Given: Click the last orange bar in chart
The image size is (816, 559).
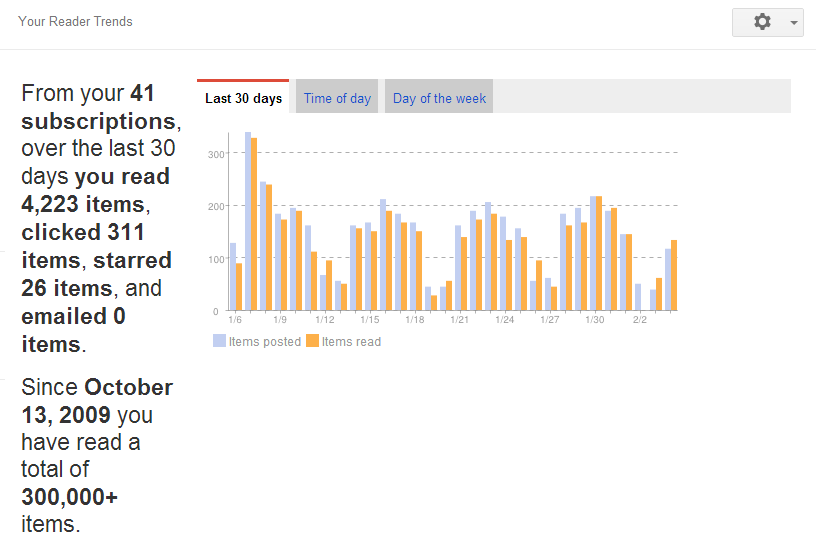Looking at the screenshot, I should point(674,275).
